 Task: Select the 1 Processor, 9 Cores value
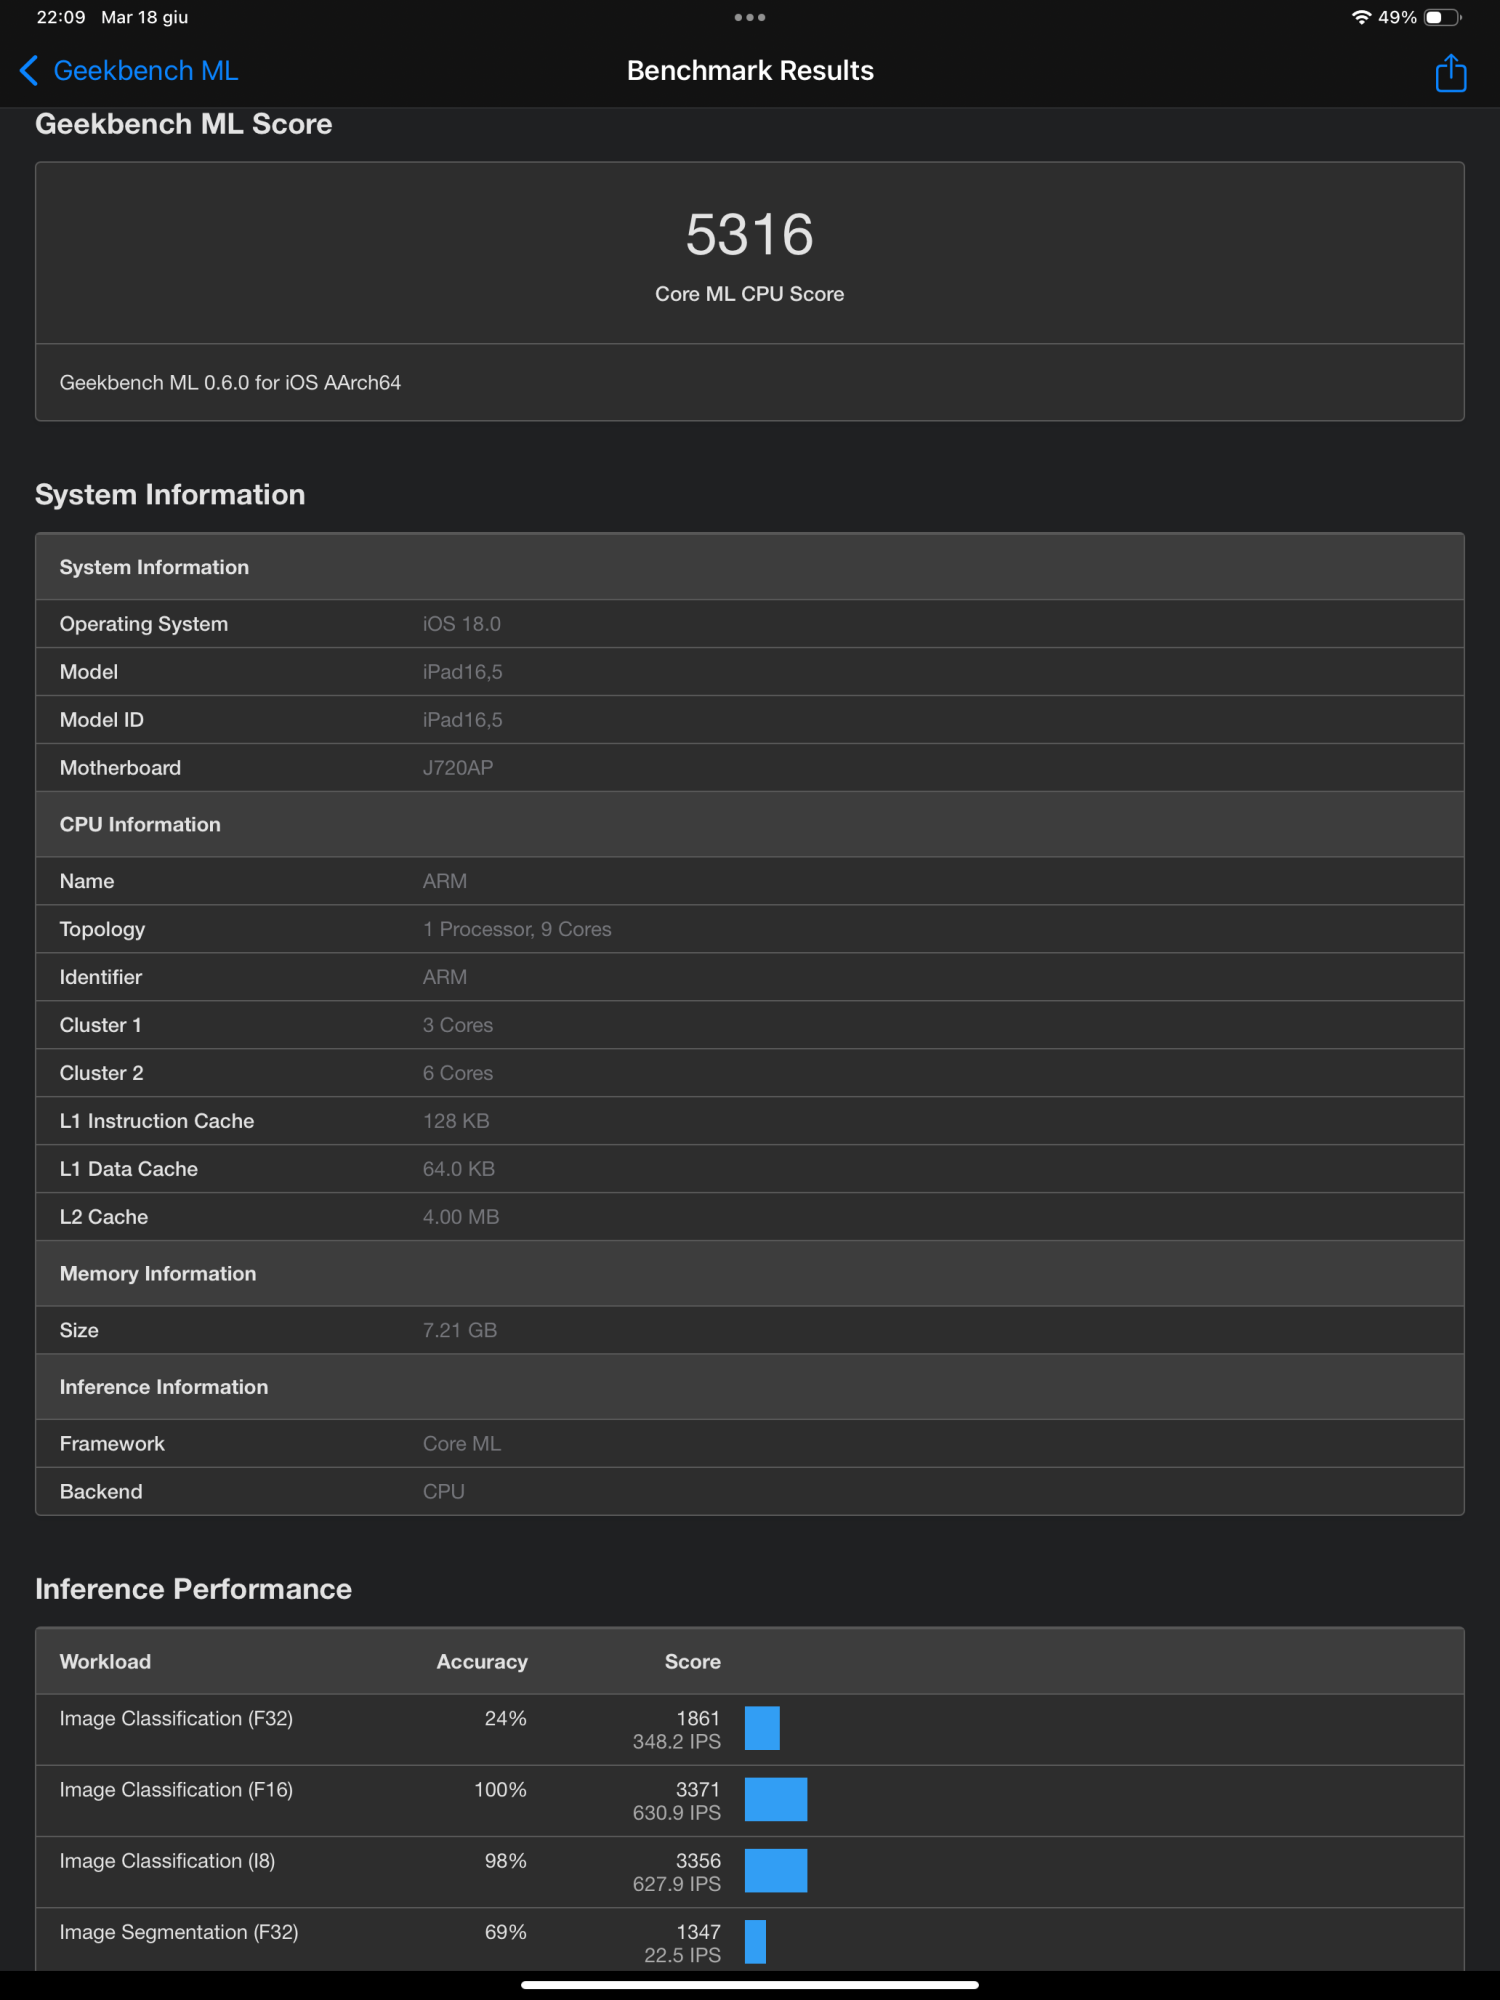(x=516, y=929)
